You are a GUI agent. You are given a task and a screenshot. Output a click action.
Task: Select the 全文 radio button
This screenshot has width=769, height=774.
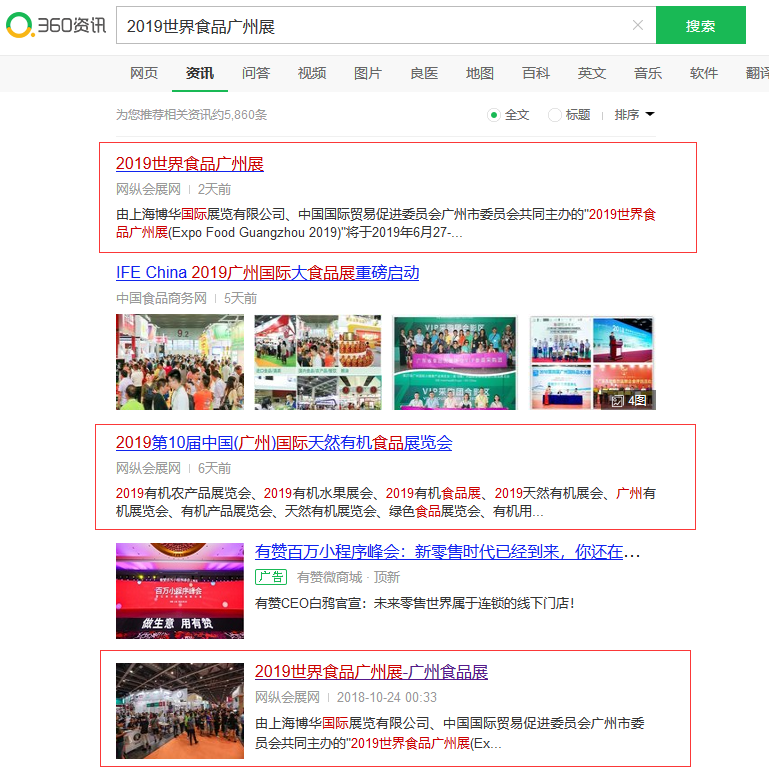(494, 115)
